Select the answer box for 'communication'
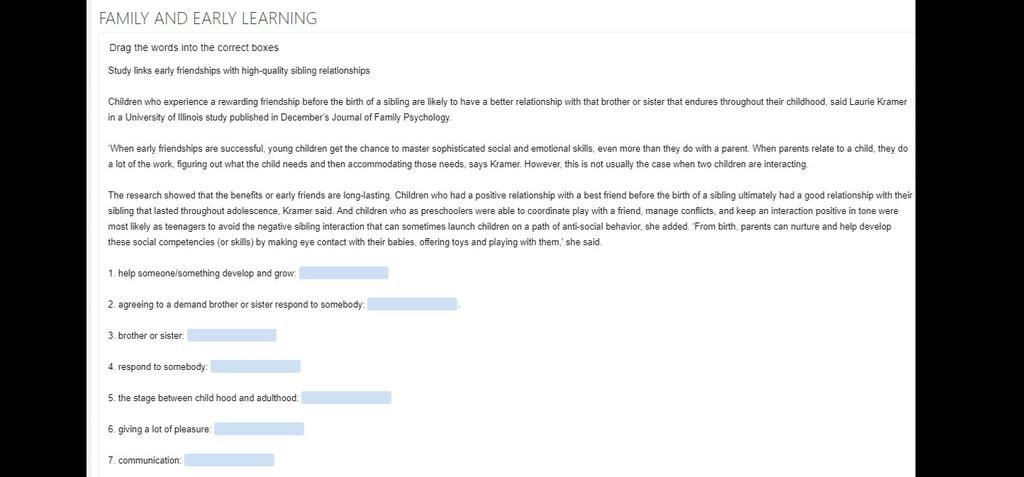This screenshot has width=1024, height=477. point(229,460)
